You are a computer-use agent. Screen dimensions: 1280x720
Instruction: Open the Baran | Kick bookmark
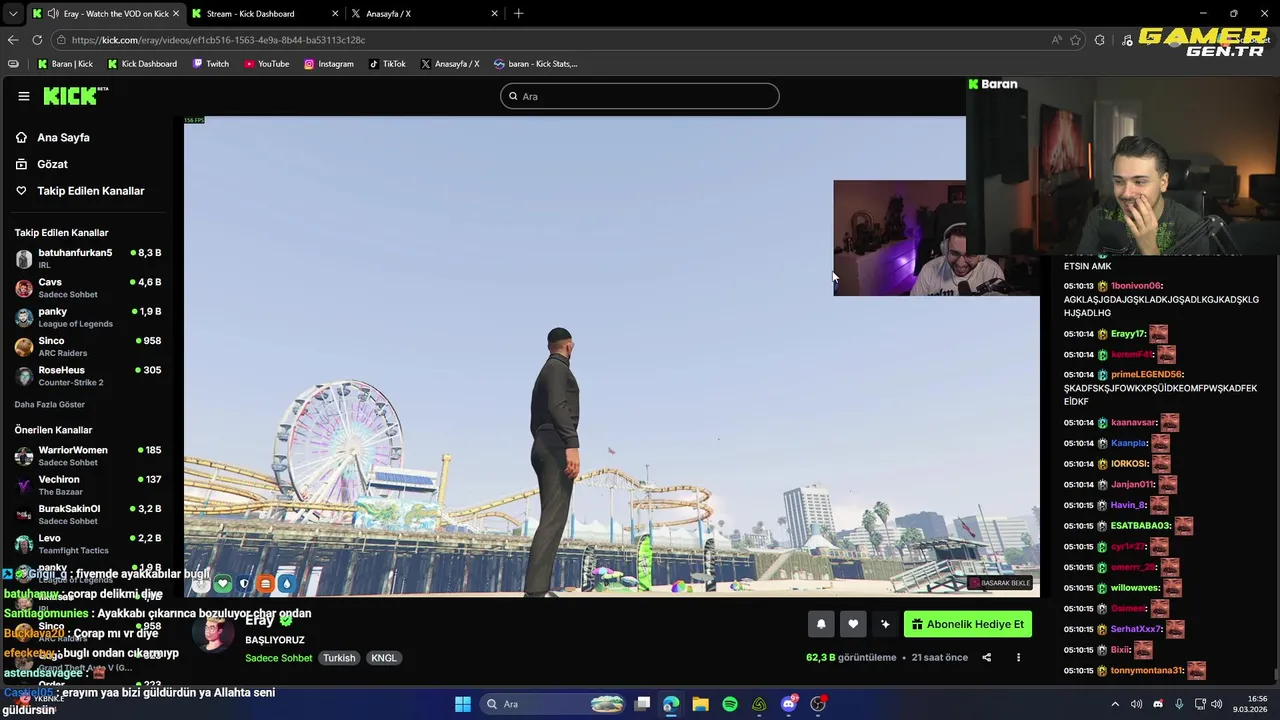[65, 64]
